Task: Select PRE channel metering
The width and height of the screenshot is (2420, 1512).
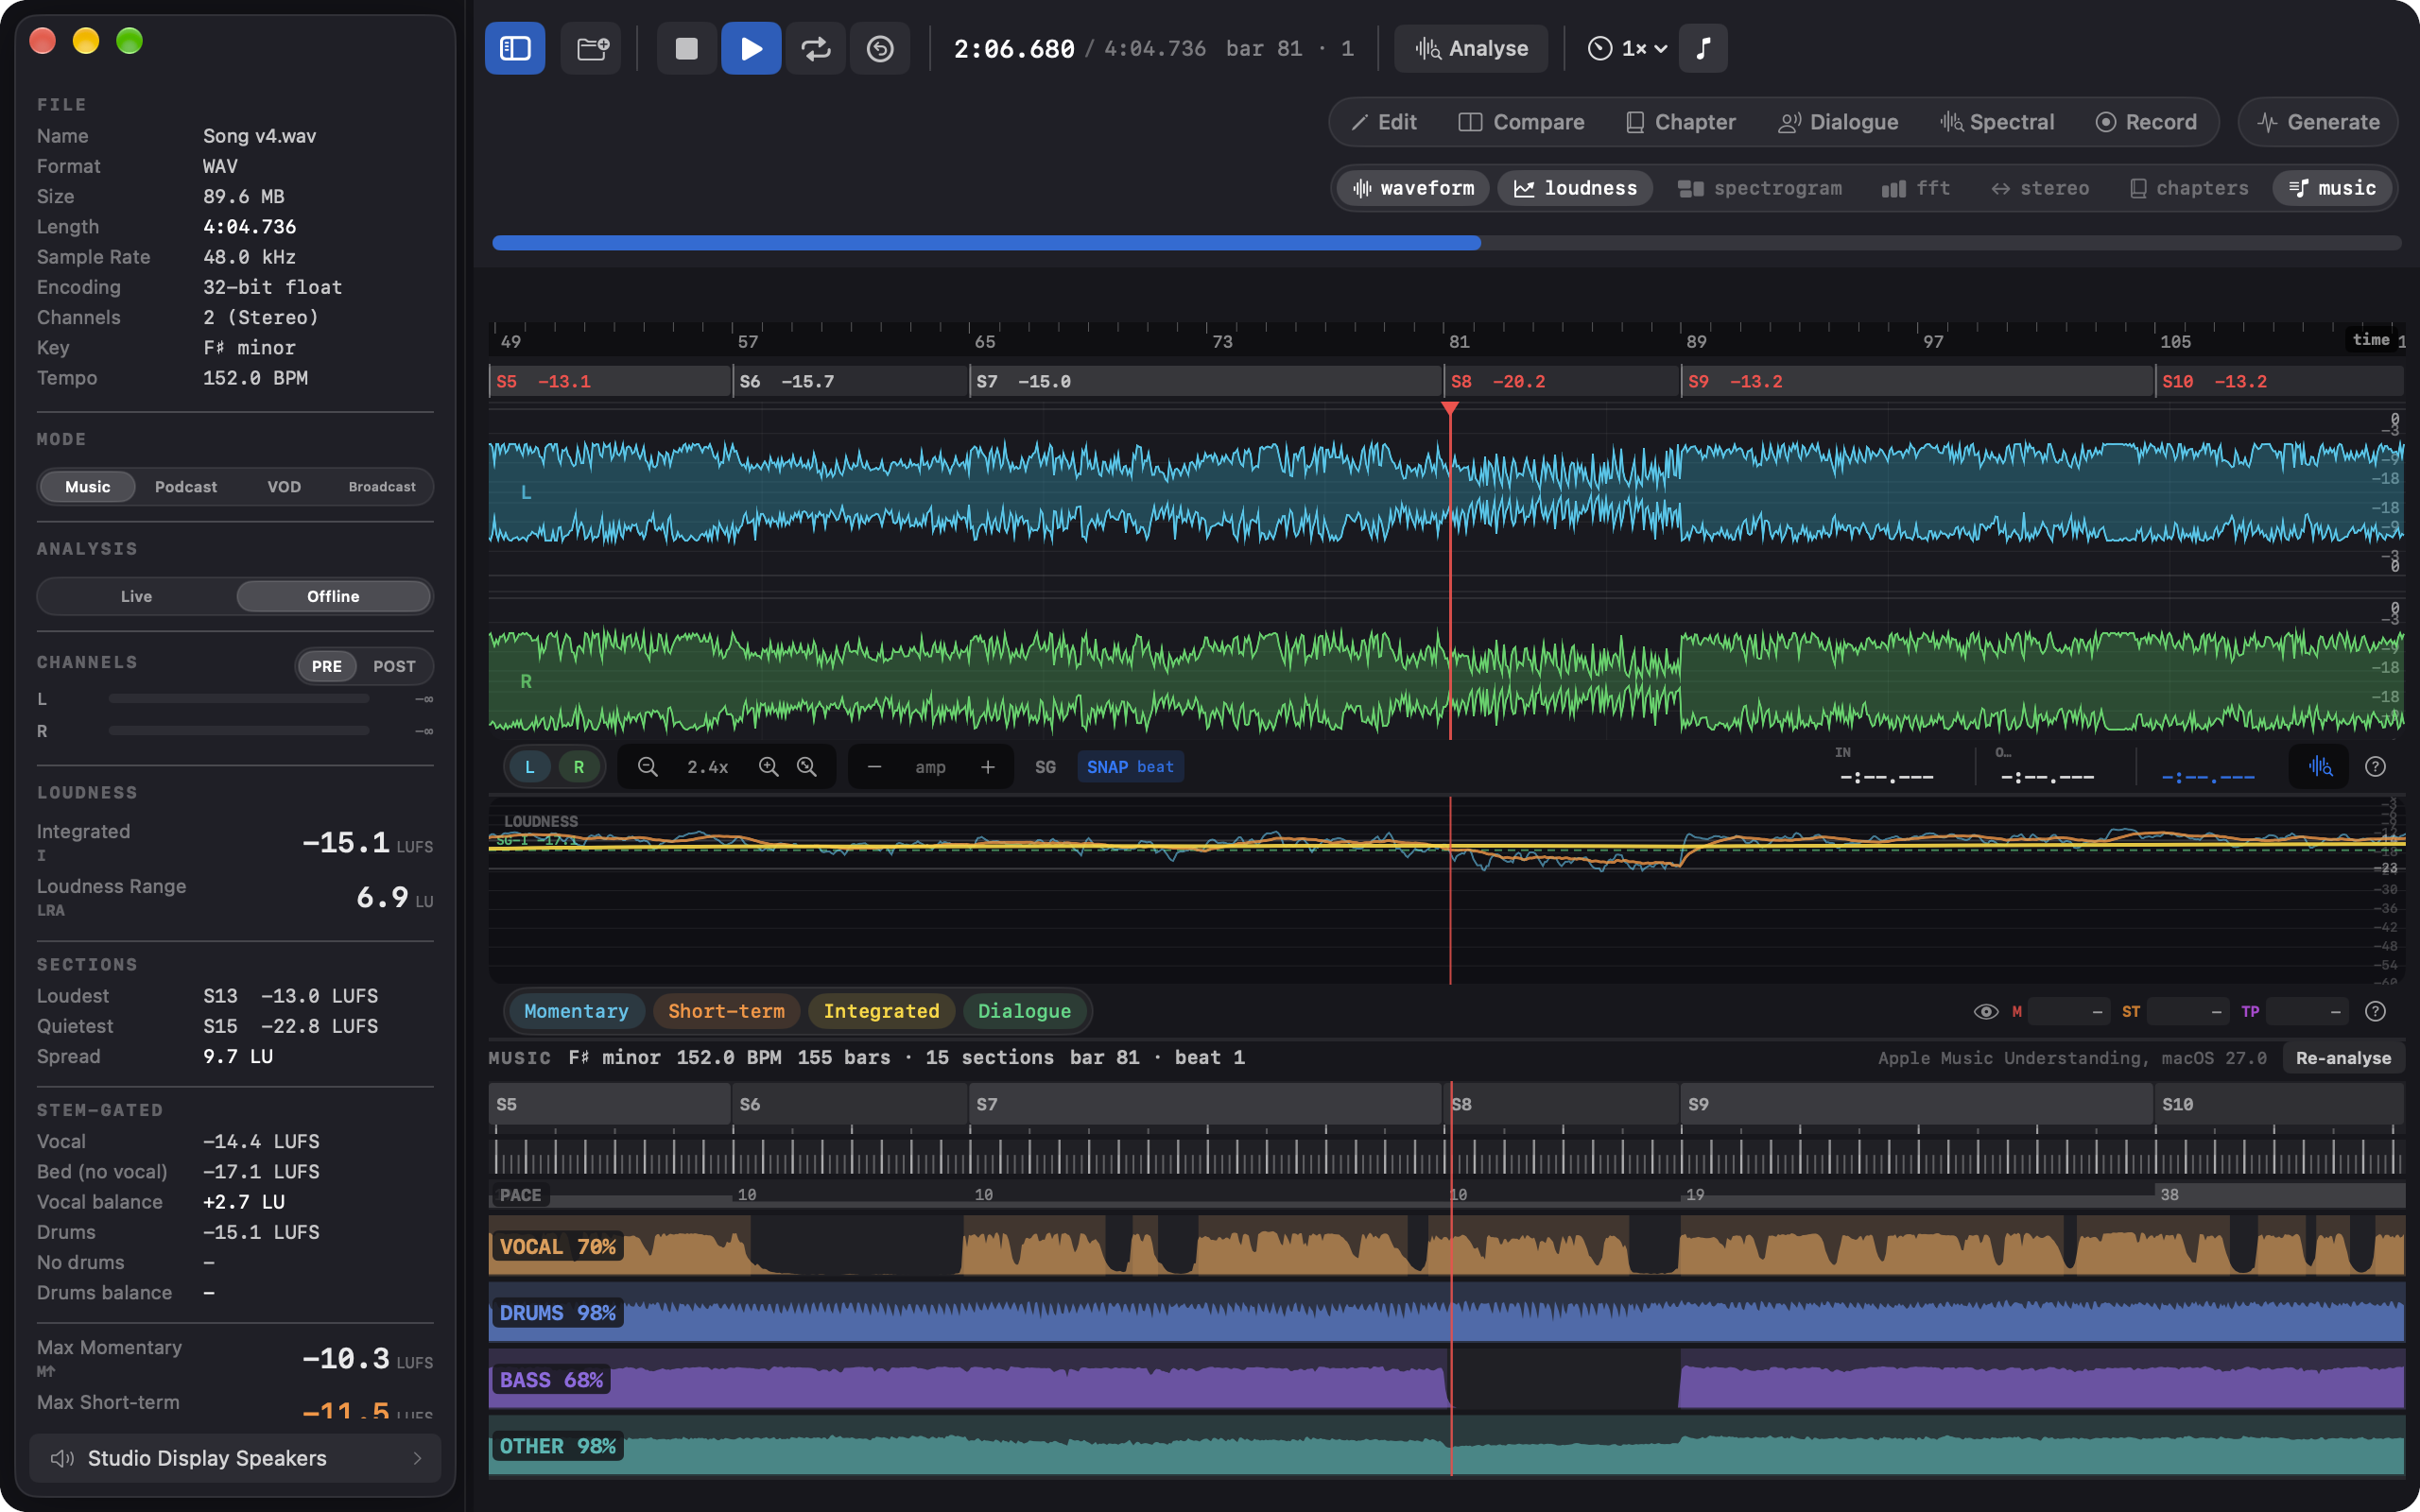Action: tap(327, 666)
